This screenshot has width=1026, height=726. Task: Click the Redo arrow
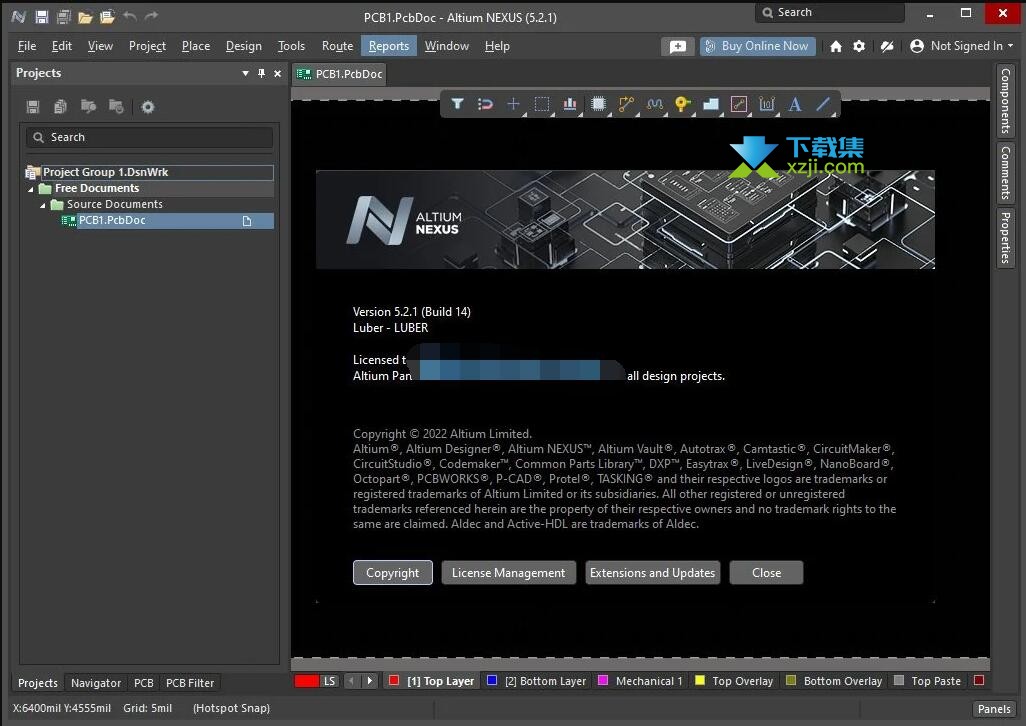tap(151, 16)
